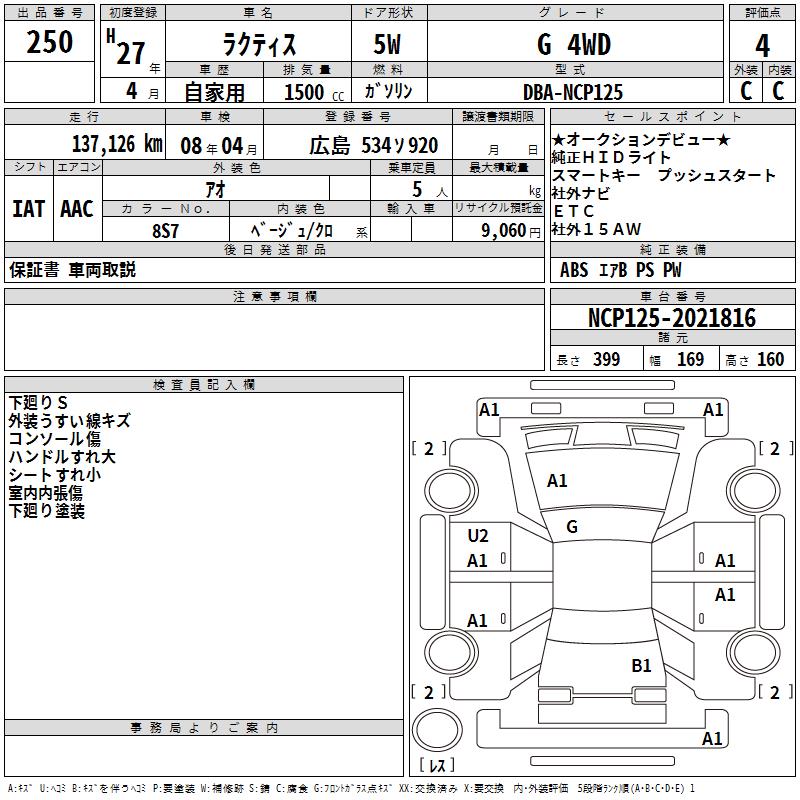Select the air conditioner value AAC
The width and height of the screenshot is (800, 800).
coord(77,209)
